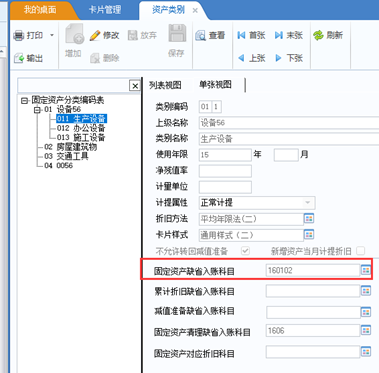Open 固定资产缺省入账科目 lookup icon
The height and width of the screenshot is (373, 379).
coord(366,270)
